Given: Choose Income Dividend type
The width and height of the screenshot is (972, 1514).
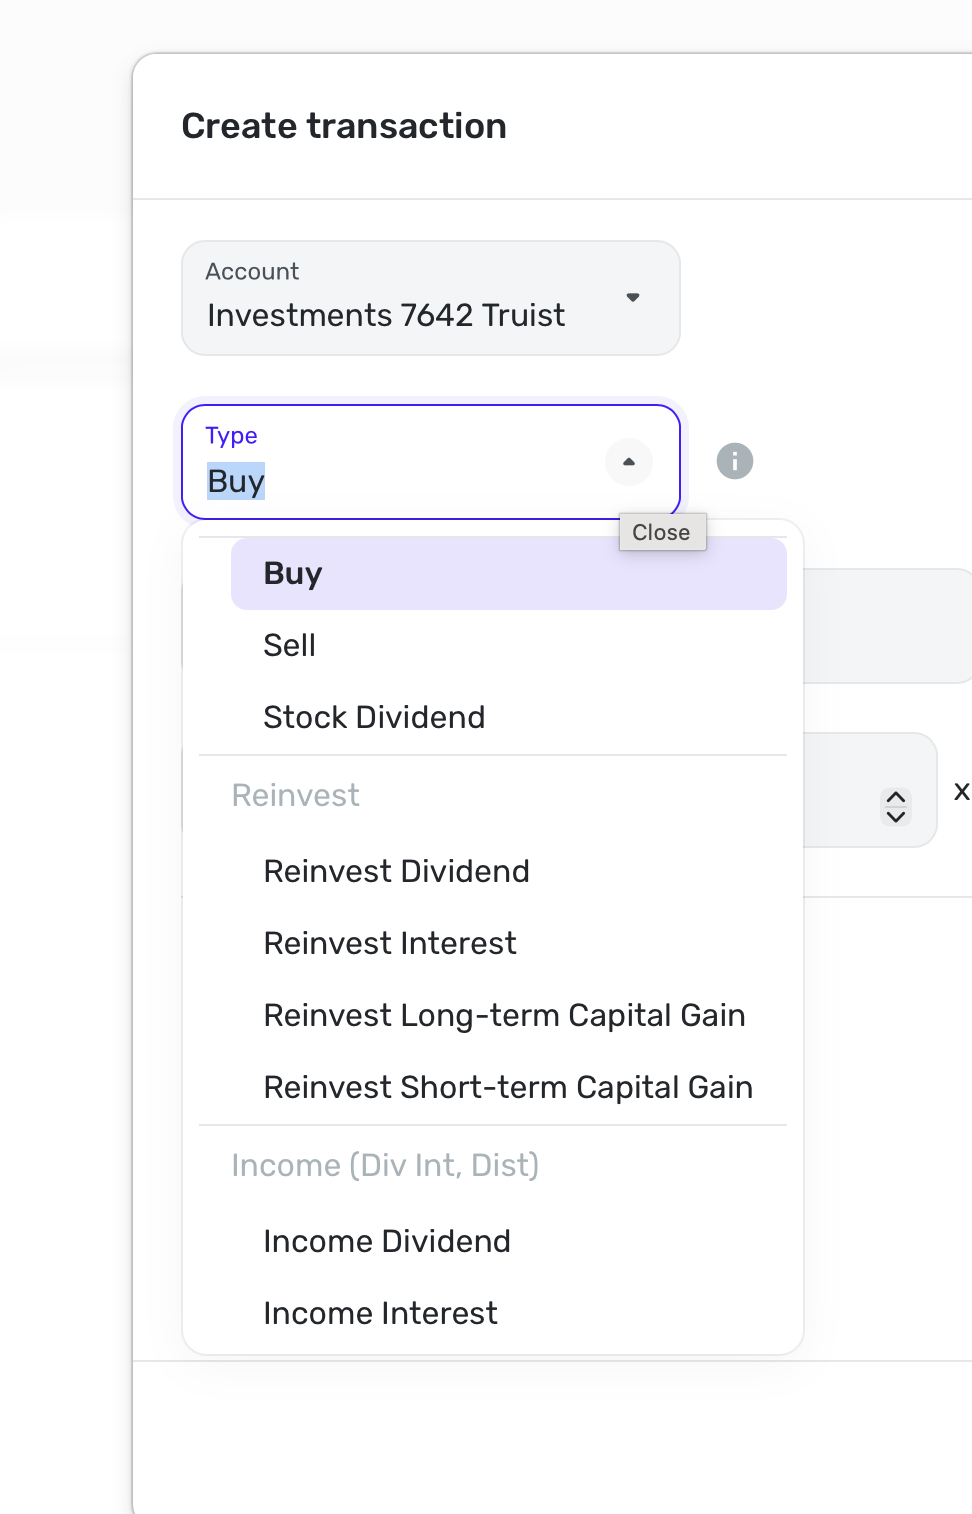Looking at the screenshot, I should [x=387, y=1241].
